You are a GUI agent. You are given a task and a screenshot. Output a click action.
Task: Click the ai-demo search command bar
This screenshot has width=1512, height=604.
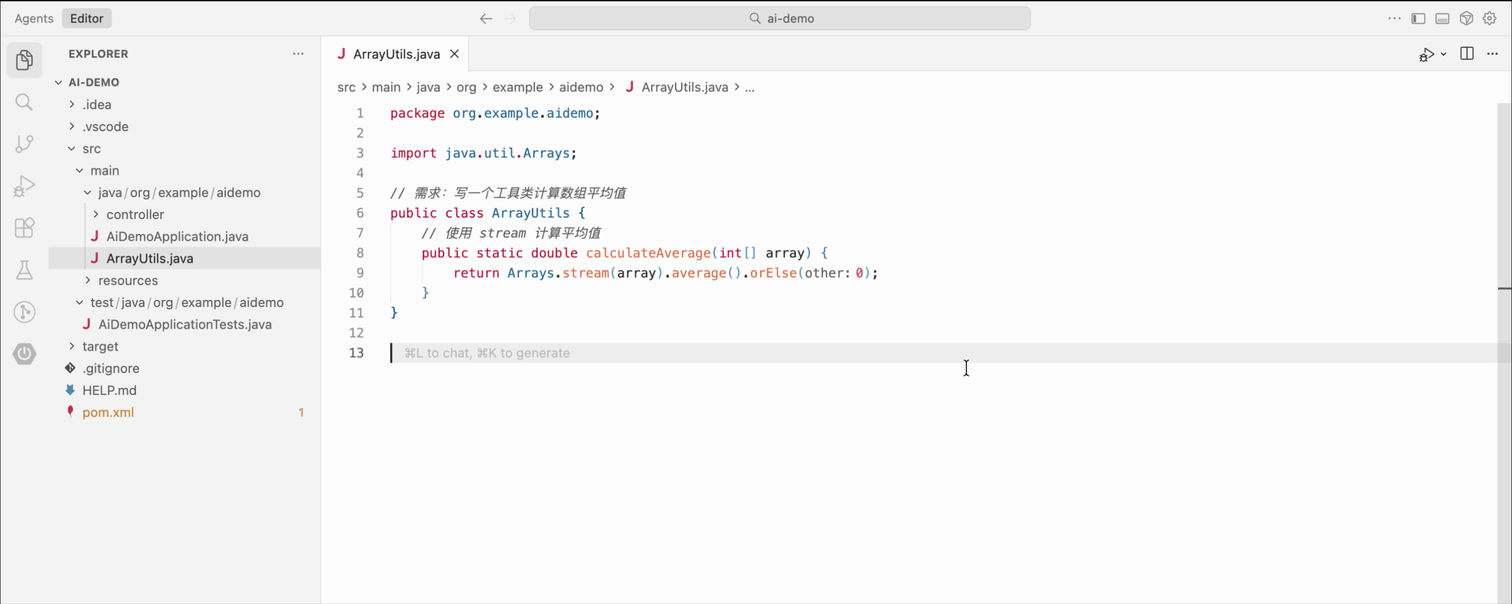coord(780,18)
